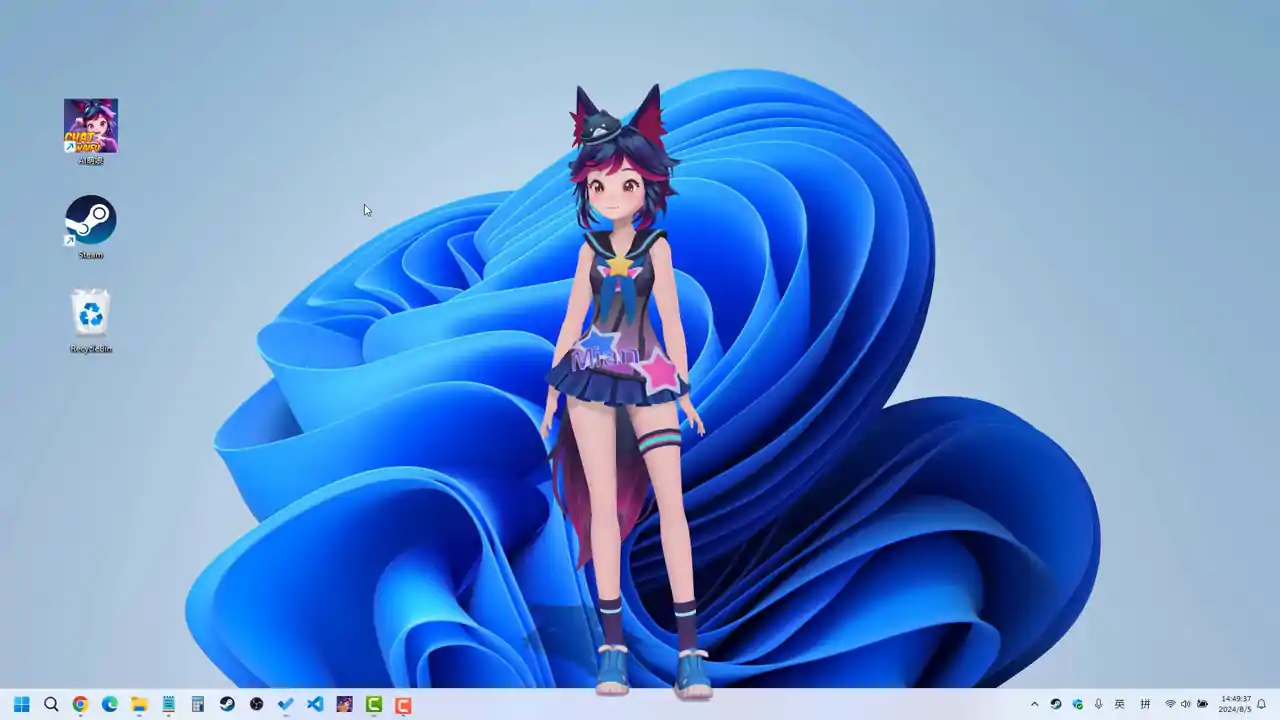Open the volume speaker control

(1186, 704)
